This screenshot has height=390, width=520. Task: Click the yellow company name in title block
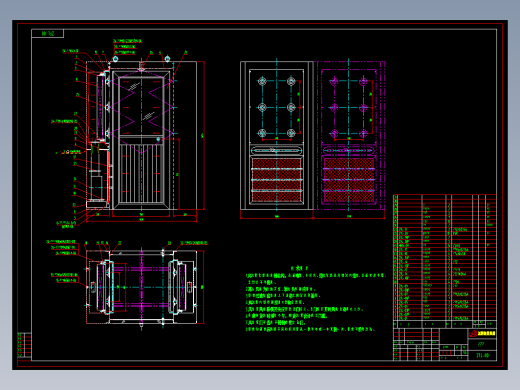click(x=486, y=333)
